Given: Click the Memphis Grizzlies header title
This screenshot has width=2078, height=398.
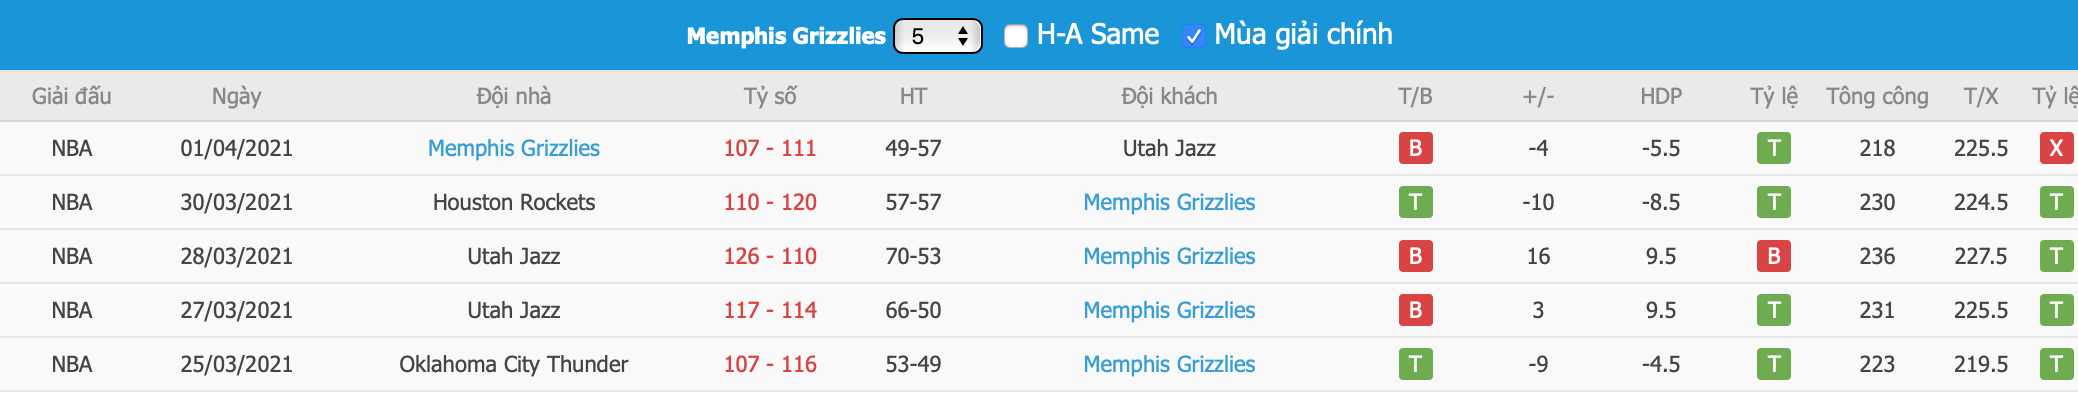Looking at the screenshot, I should [786, 36].
